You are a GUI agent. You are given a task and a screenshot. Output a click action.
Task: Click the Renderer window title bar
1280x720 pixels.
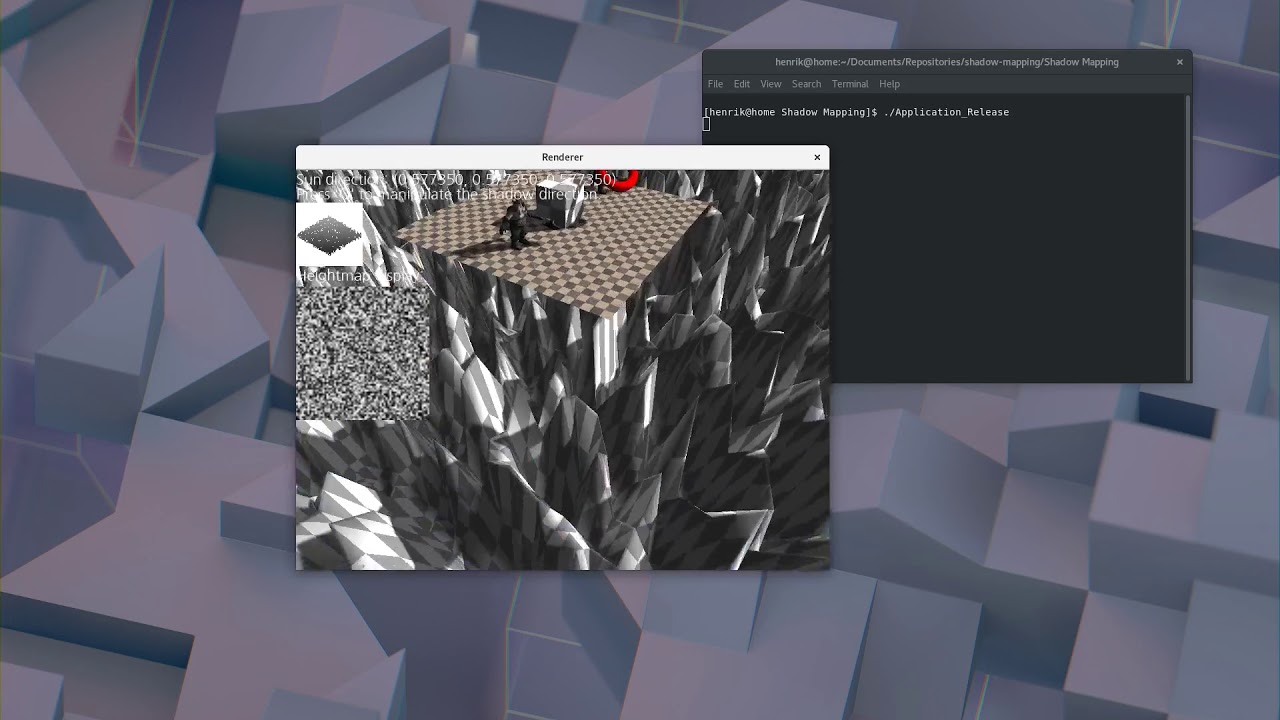pos(562,157)
